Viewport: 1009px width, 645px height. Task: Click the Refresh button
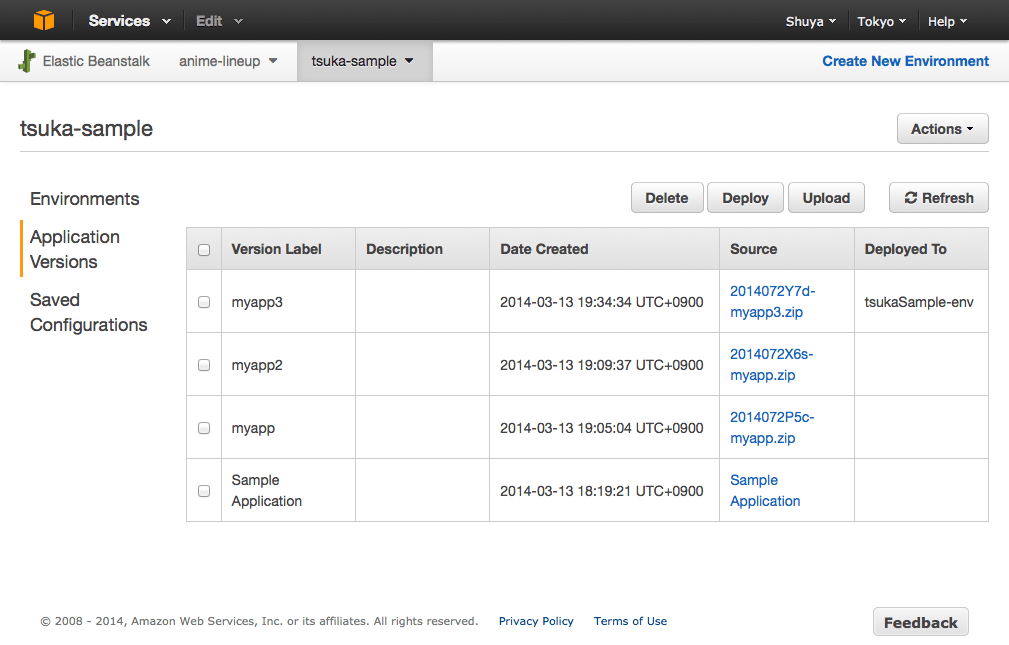[938, 198]
